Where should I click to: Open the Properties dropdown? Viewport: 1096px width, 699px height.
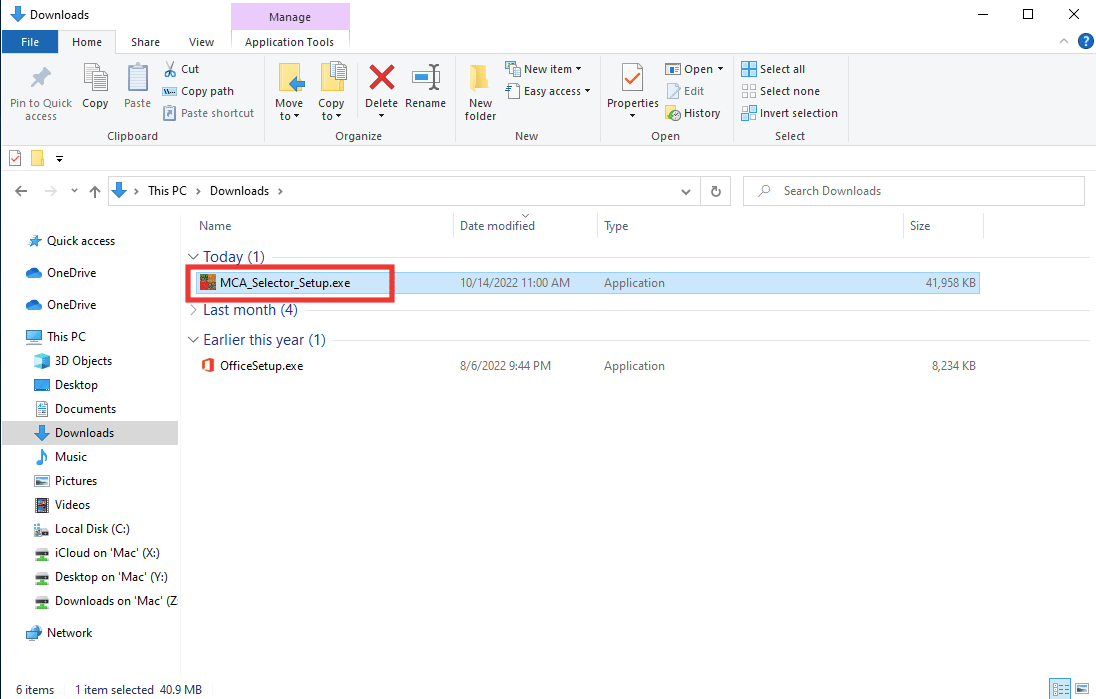pos(633,115)
